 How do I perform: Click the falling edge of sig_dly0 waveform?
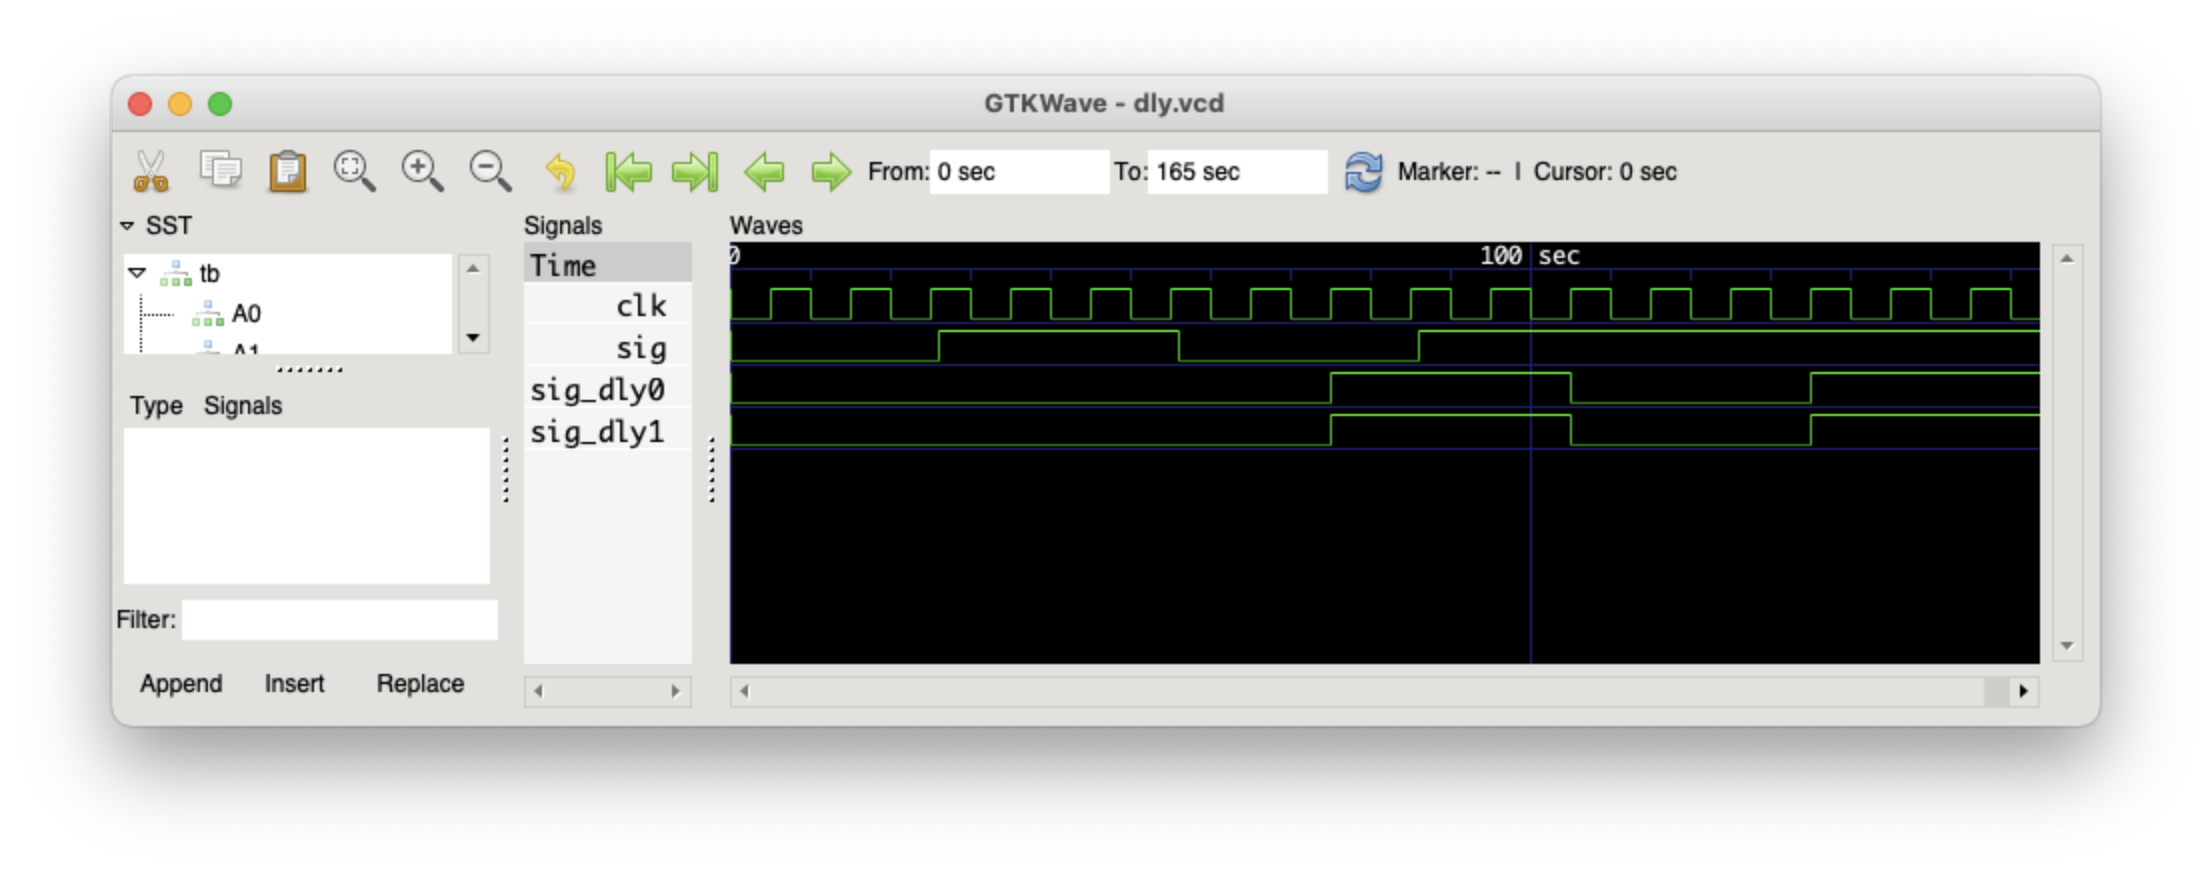point(1571,388)
